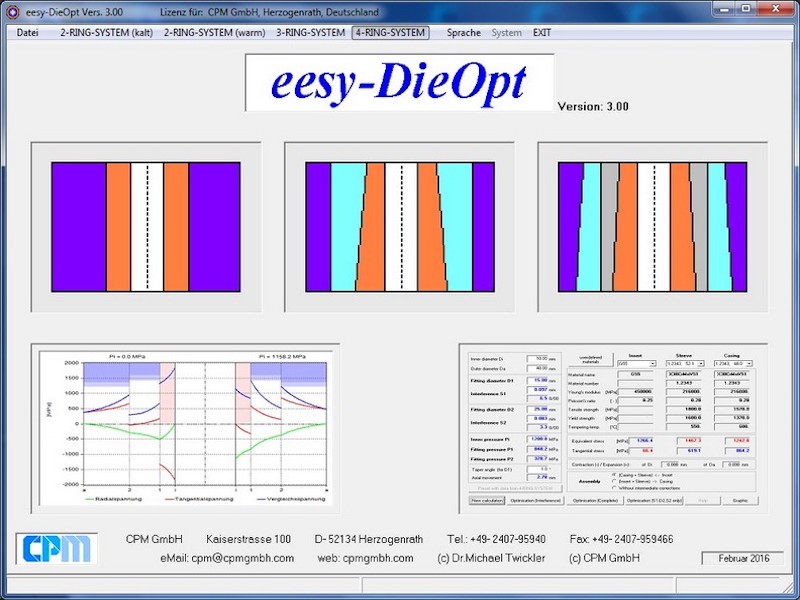Open the Sprache language menu

click(464, 33)
